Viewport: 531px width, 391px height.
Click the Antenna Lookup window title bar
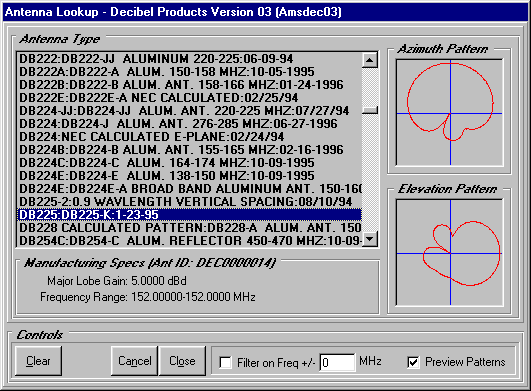(266, 12)
